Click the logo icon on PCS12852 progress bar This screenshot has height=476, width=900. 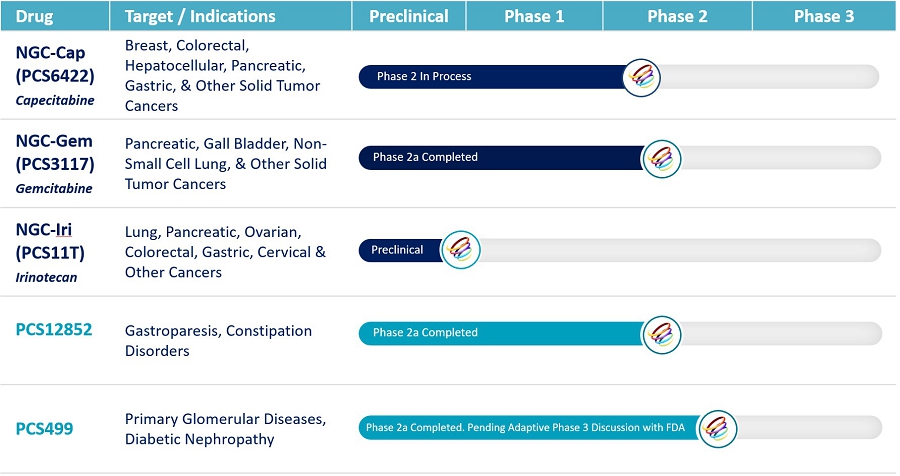click(x=660, y=333)
